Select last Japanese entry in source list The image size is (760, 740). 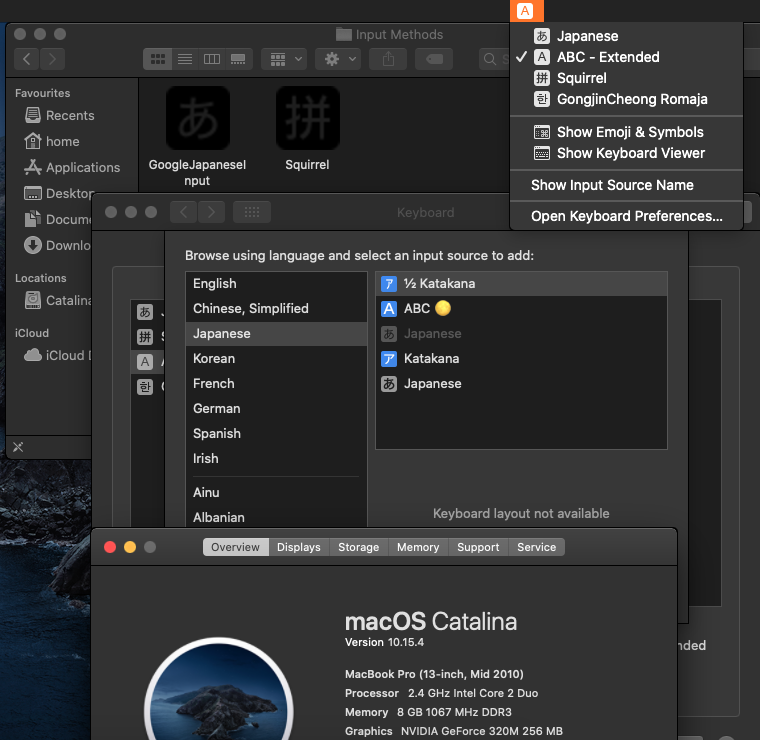click(x=522, y=384)
